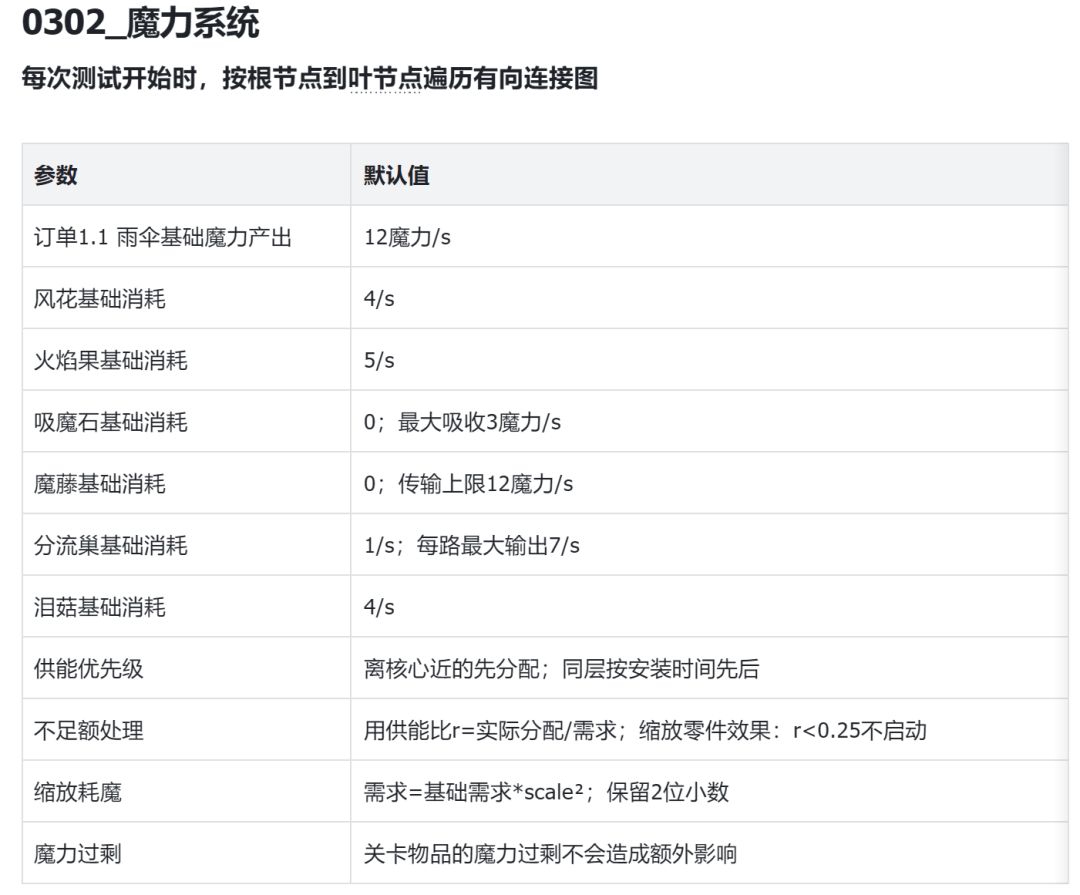Select the "火焰果基础消耗" parameter cell

click(x=186, y=360)
